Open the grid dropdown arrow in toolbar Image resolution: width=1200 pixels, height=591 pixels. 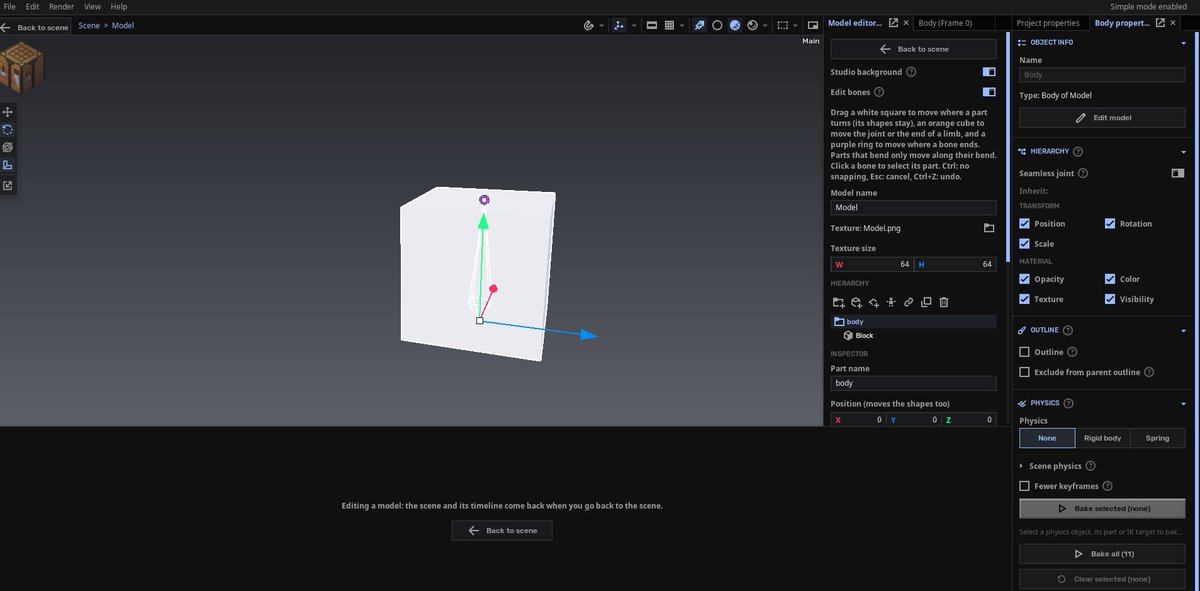click(682, 26)
